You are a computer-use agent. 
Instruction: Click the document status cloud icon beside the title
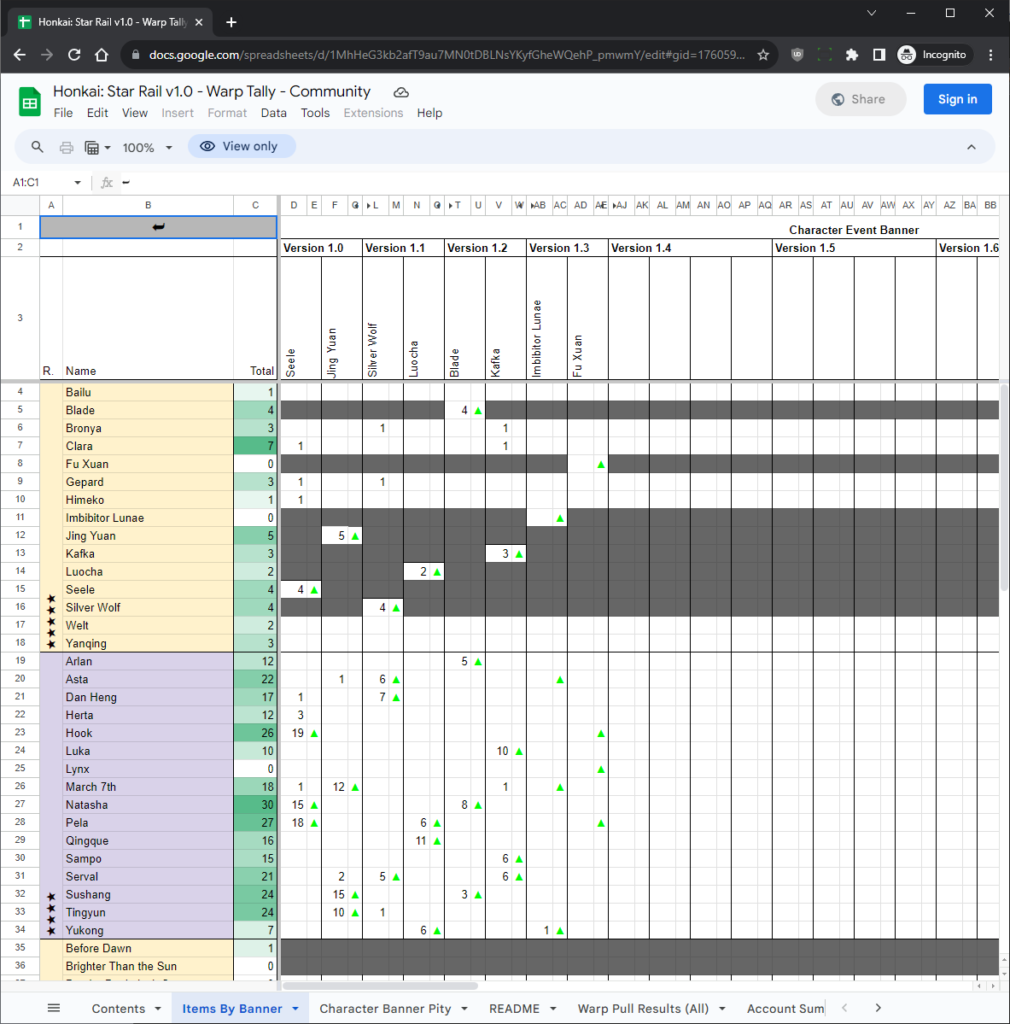400,91
